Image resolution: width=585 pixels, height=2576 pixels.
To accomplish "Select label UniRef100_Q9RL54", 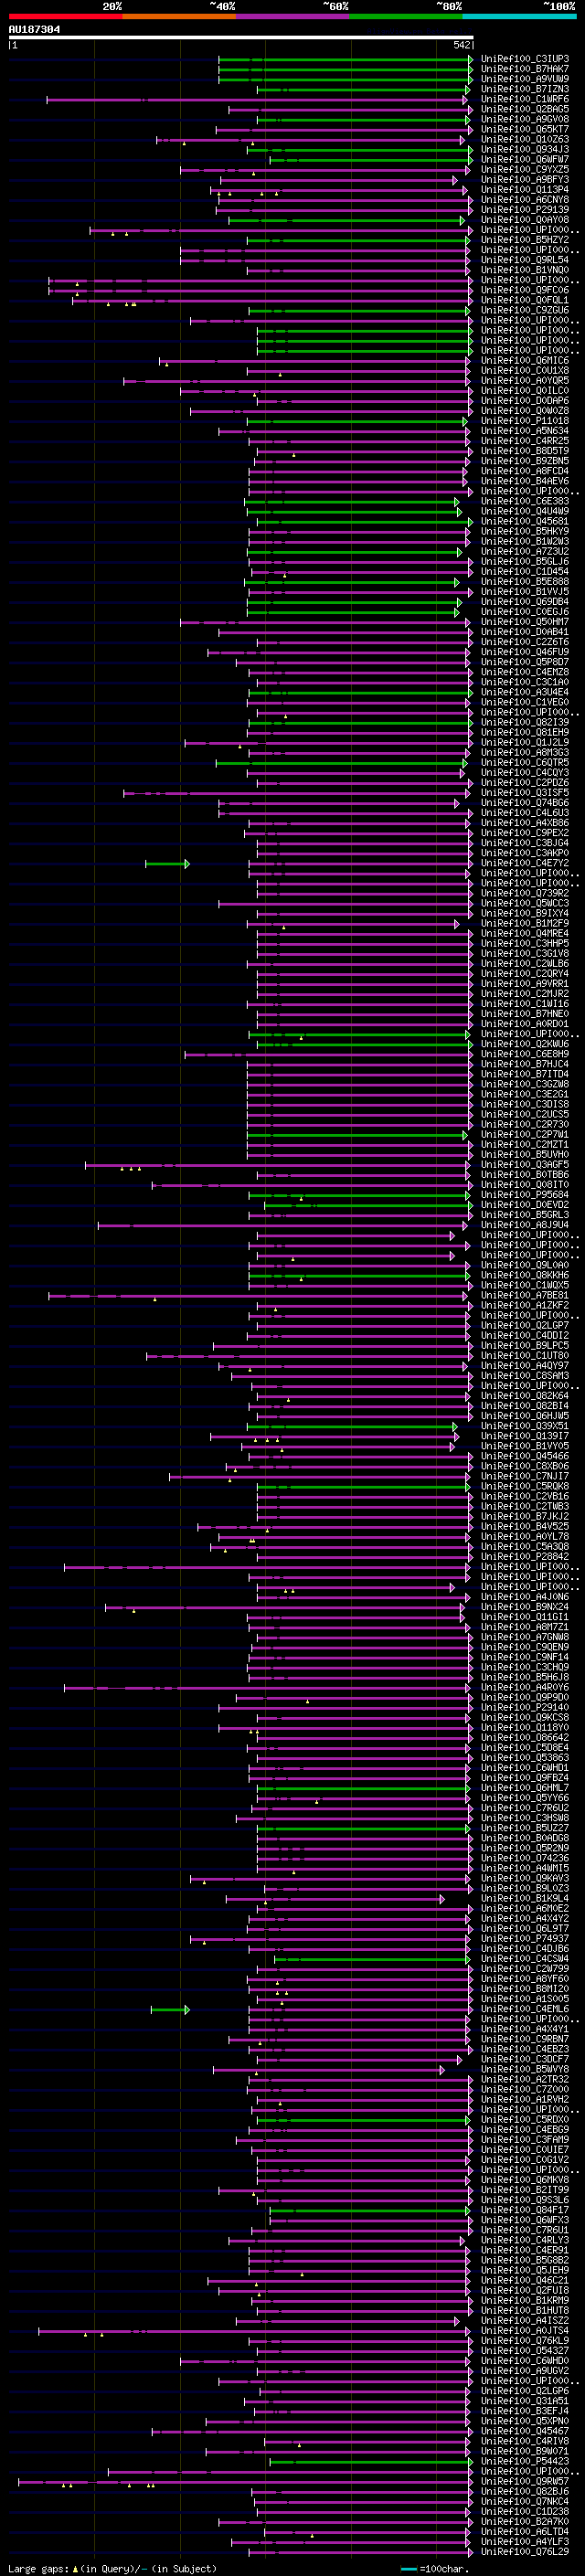I will [525, 260].
